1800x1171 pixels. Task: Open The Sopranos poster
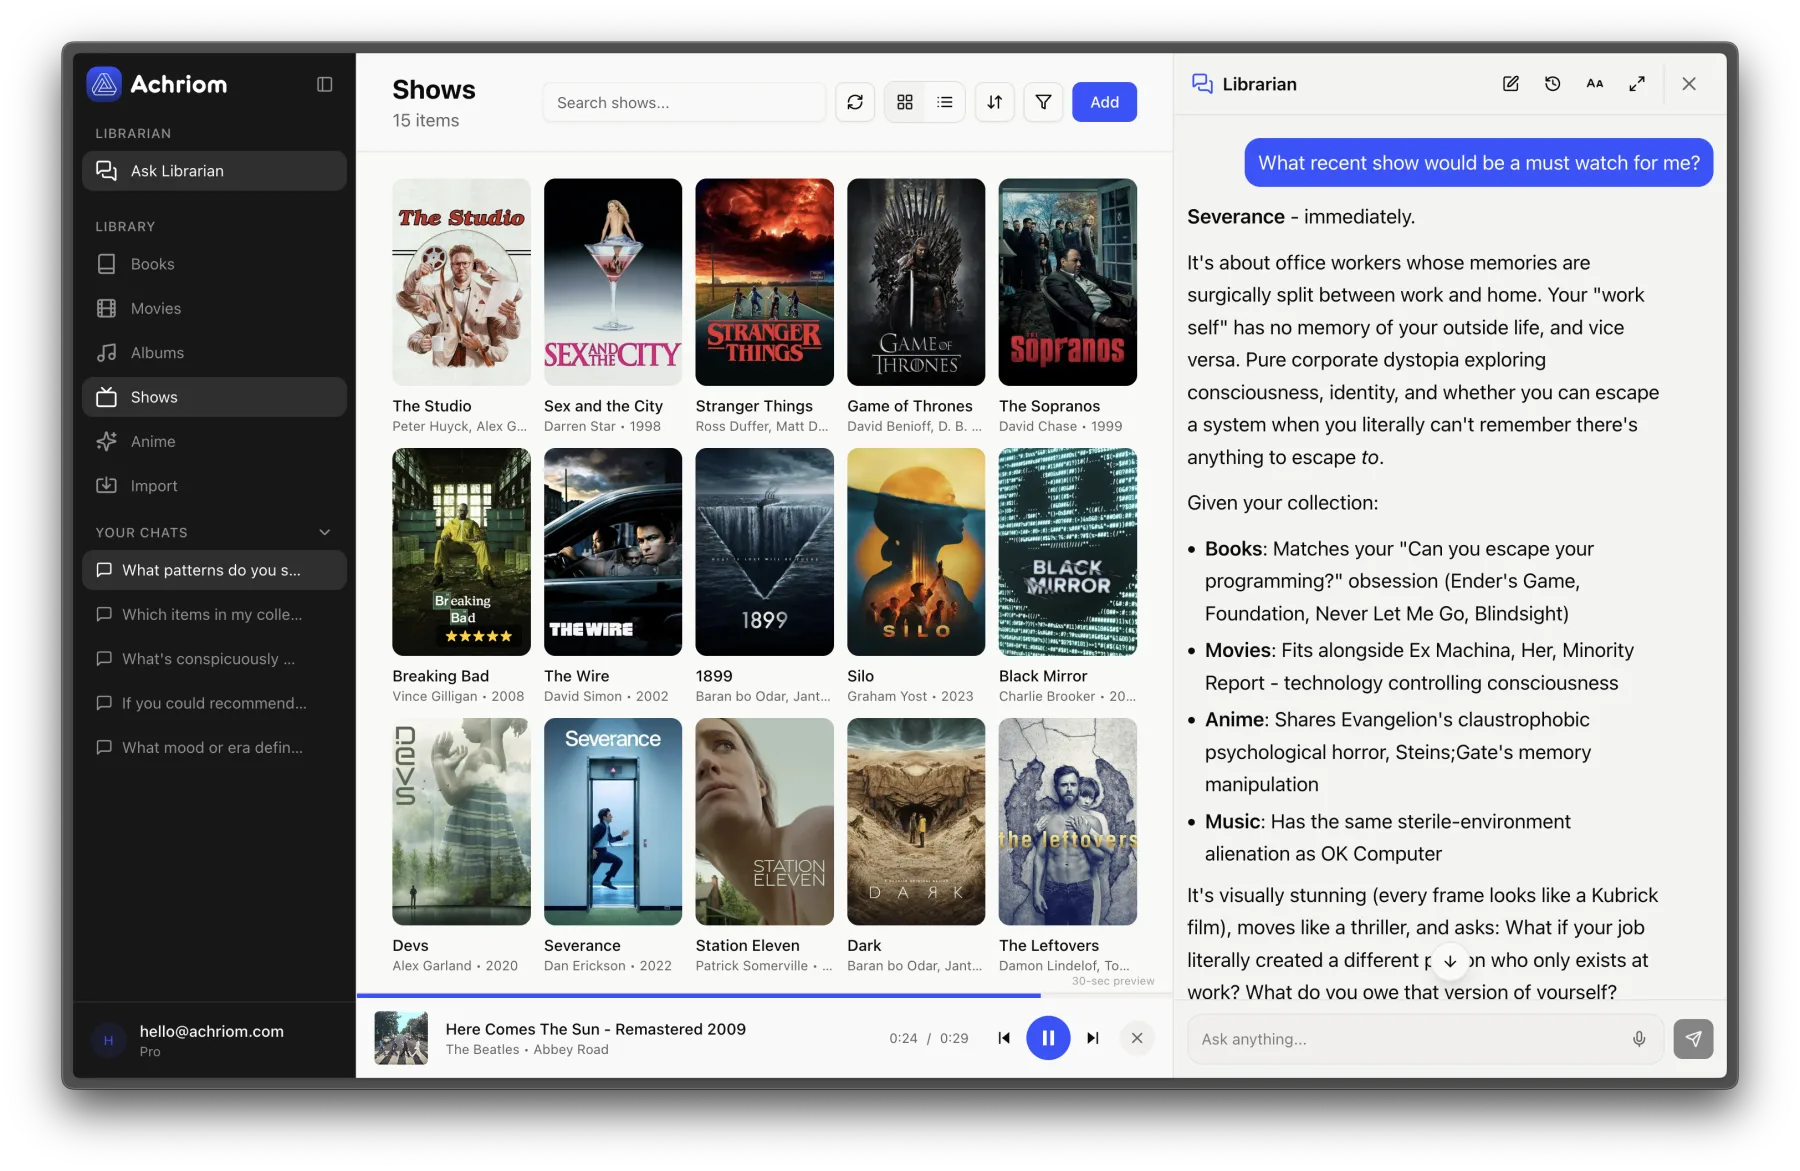(1068, 282)
